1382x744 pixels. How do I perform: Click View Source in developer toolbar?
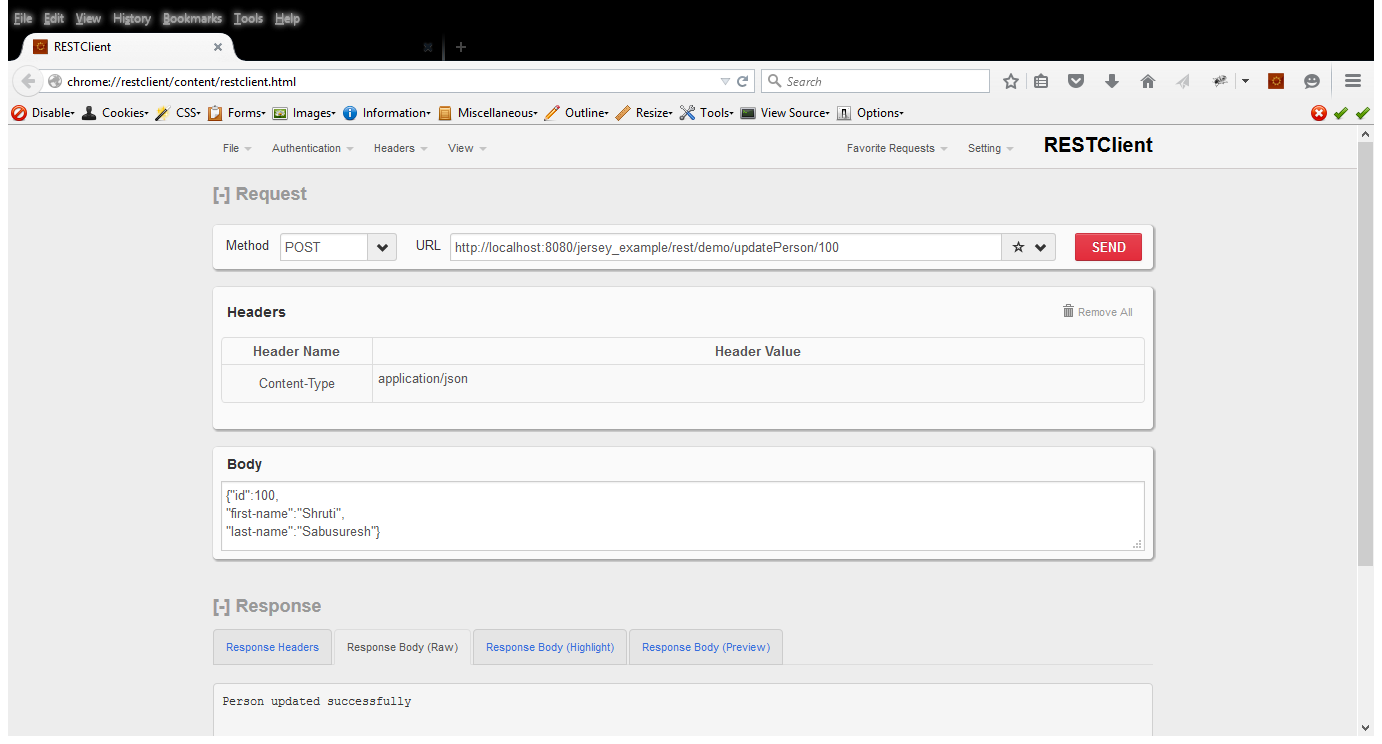(x=786, y=113)
